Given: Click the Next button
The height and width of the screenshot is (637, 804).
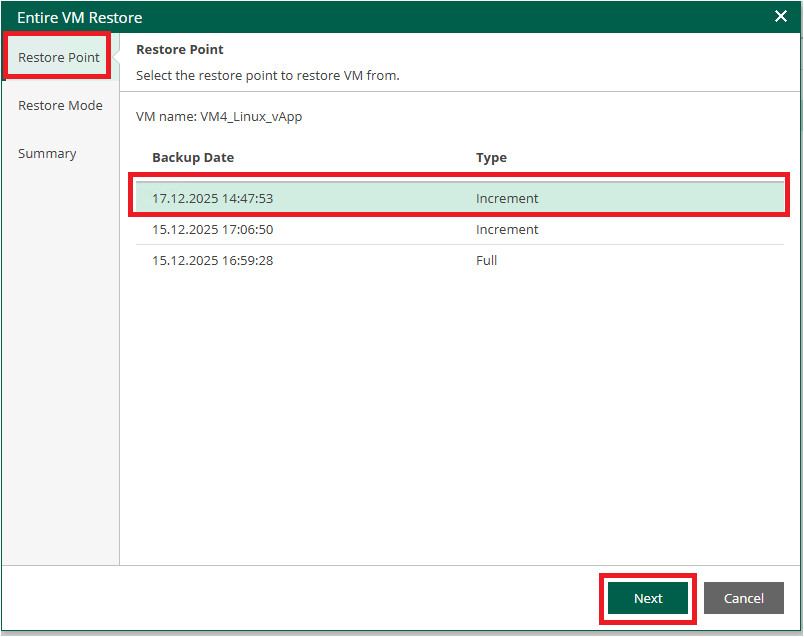Looking at the screenshot, I should click(648, 598).
